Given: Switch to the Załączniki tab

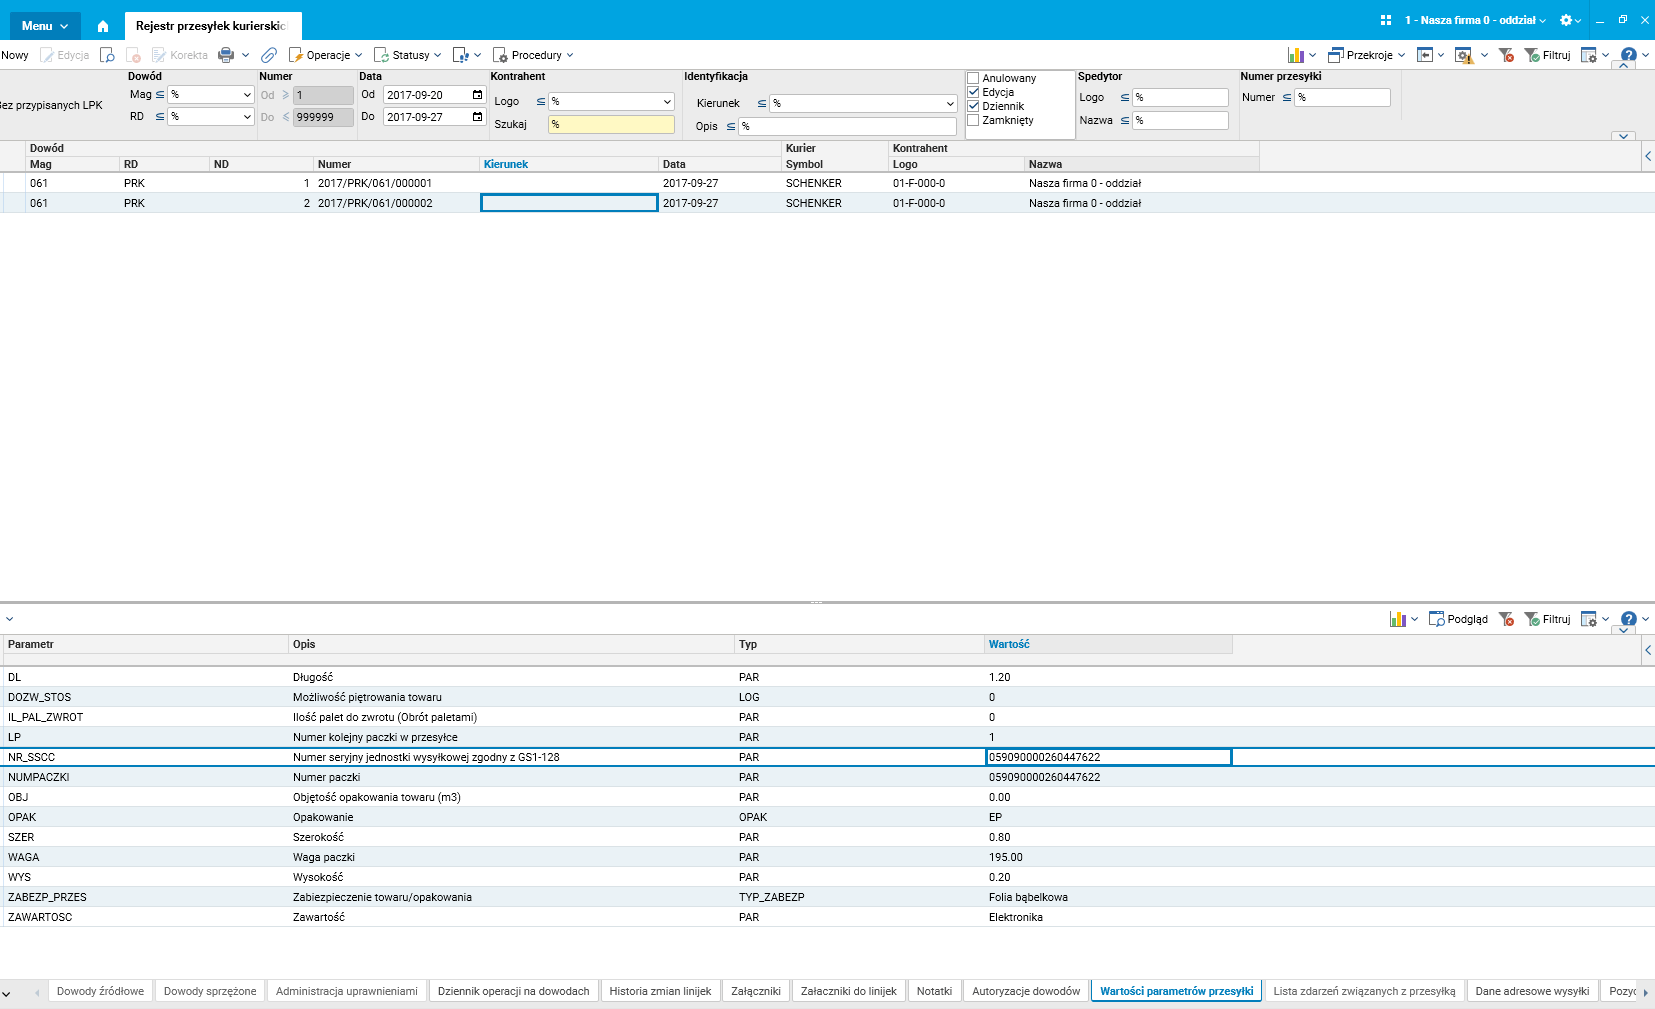Looking at the screenshot, I should (755, 991).
